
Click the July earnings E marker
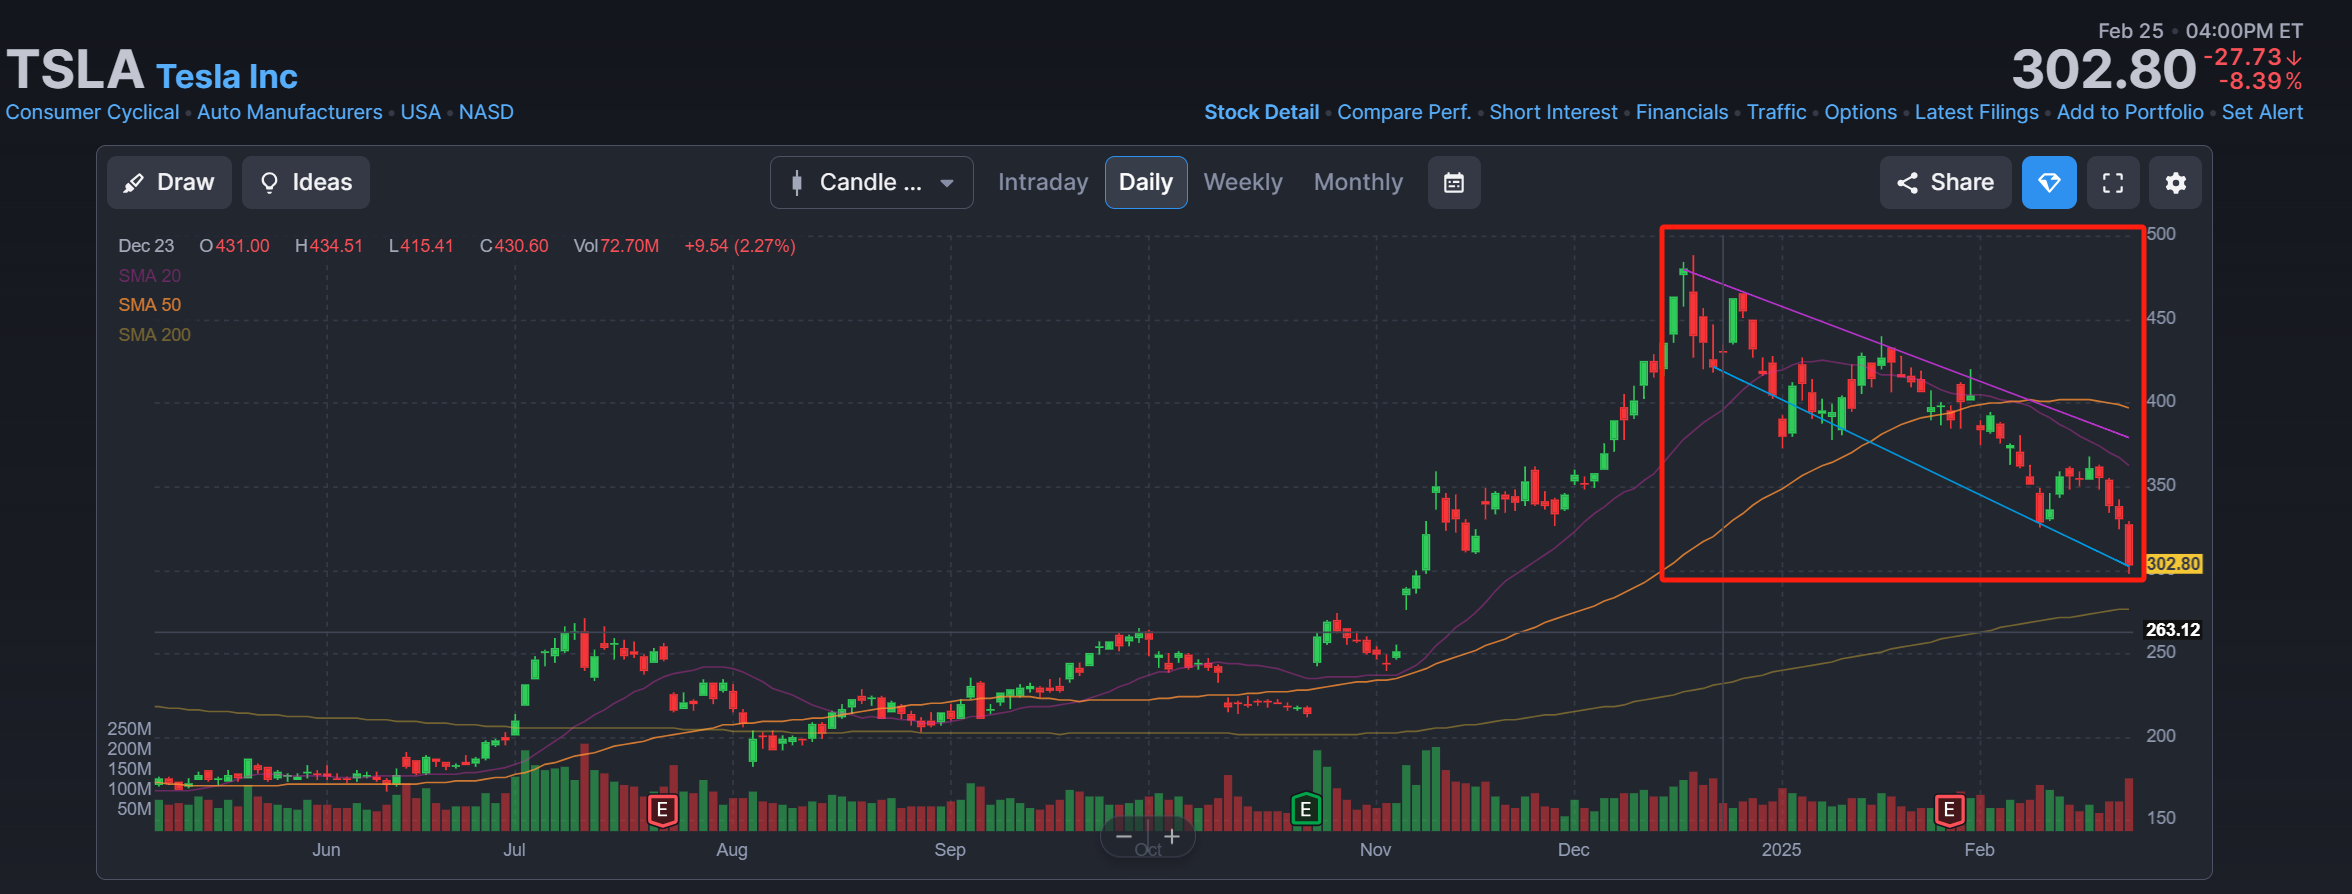coord(663,809)
